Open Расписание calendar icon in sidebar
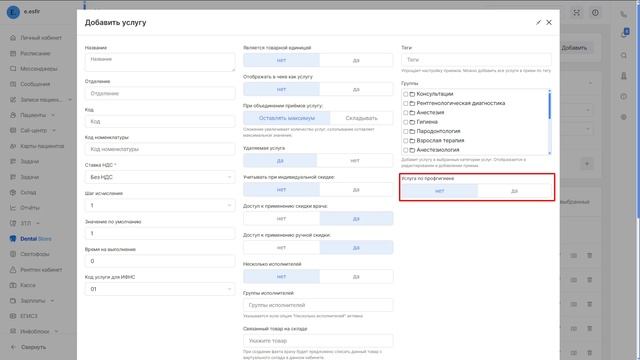Viewport: 640px width, 360px height. [13, 53]
